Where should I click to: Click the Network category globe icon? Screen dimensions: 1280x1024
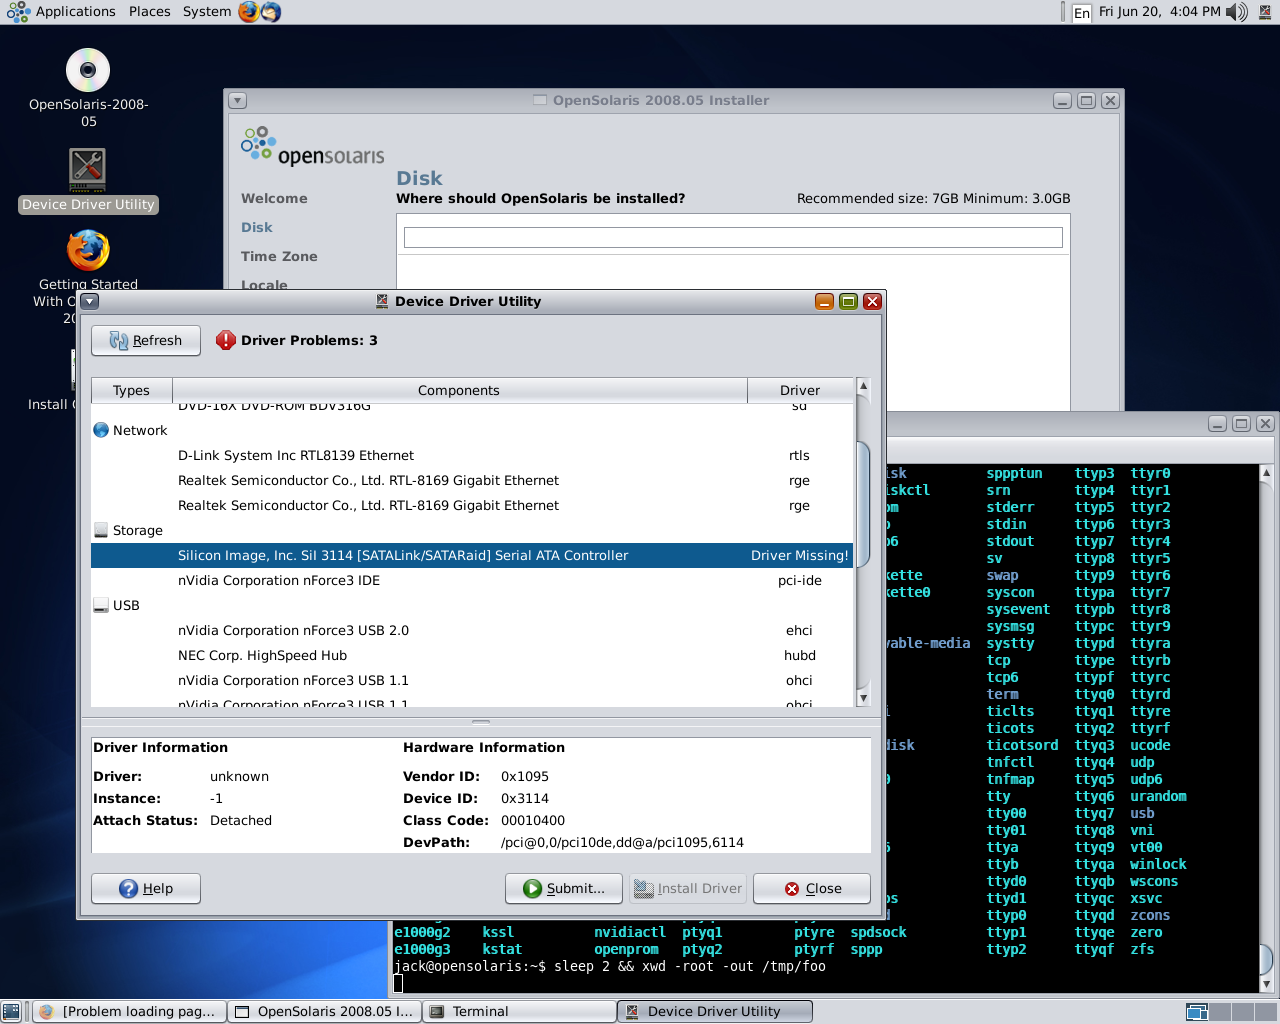pyautogui.click(x=100, y=430)
